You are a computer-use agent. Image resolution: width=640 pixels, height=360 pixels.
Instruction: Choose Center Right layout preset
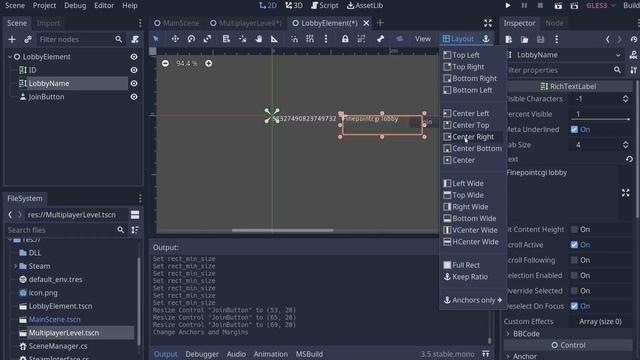point(473,137)
